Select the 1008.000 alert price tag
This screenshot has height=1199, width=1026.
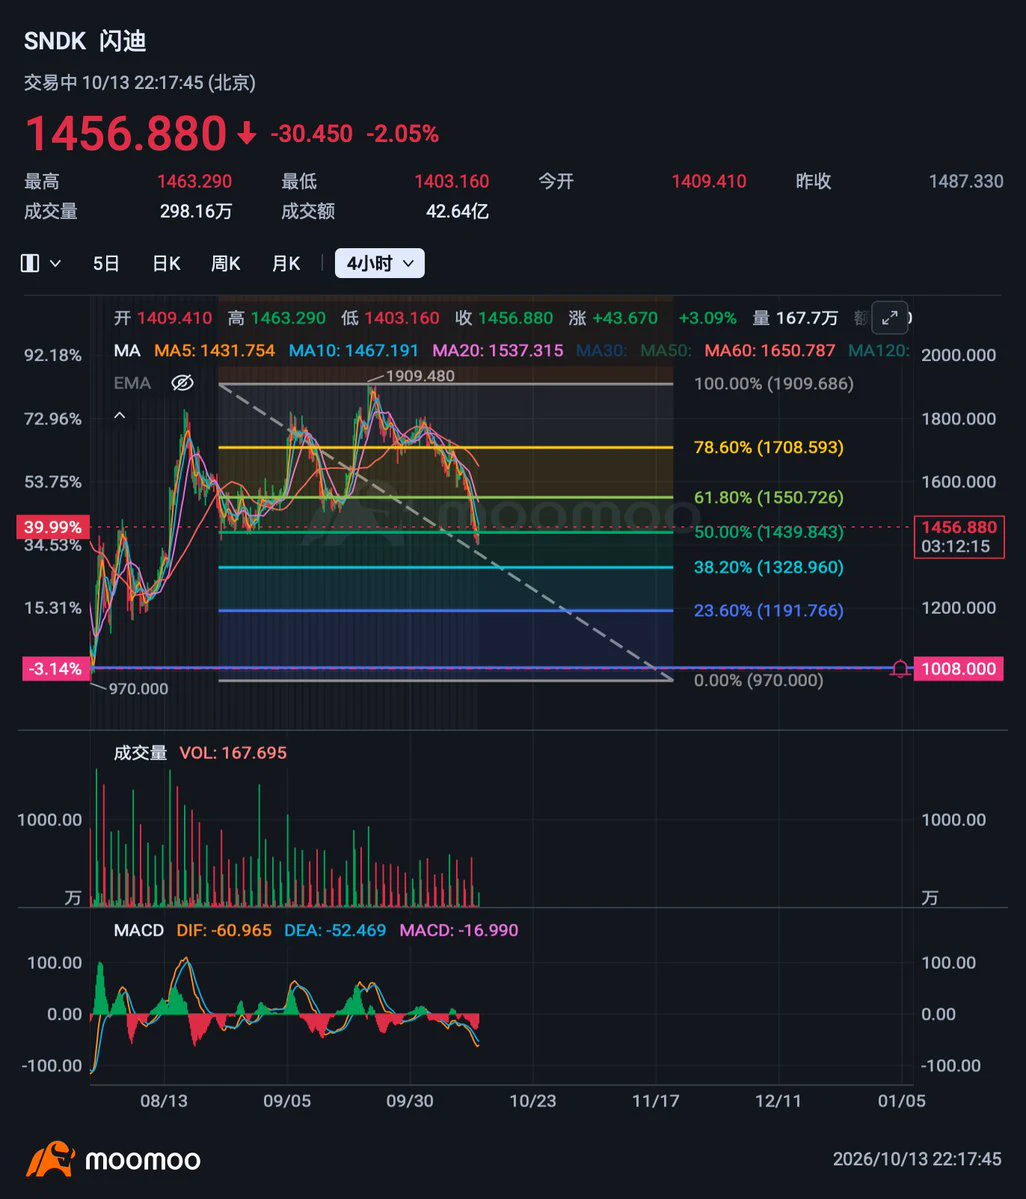point(958,668)
